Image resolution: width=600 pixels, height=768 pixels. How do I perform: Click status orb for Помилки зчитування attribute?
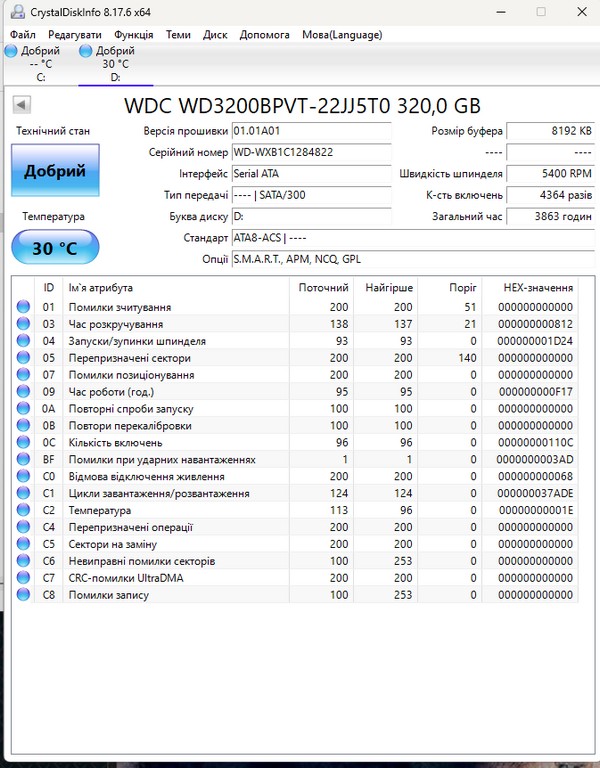coord(23,307)
